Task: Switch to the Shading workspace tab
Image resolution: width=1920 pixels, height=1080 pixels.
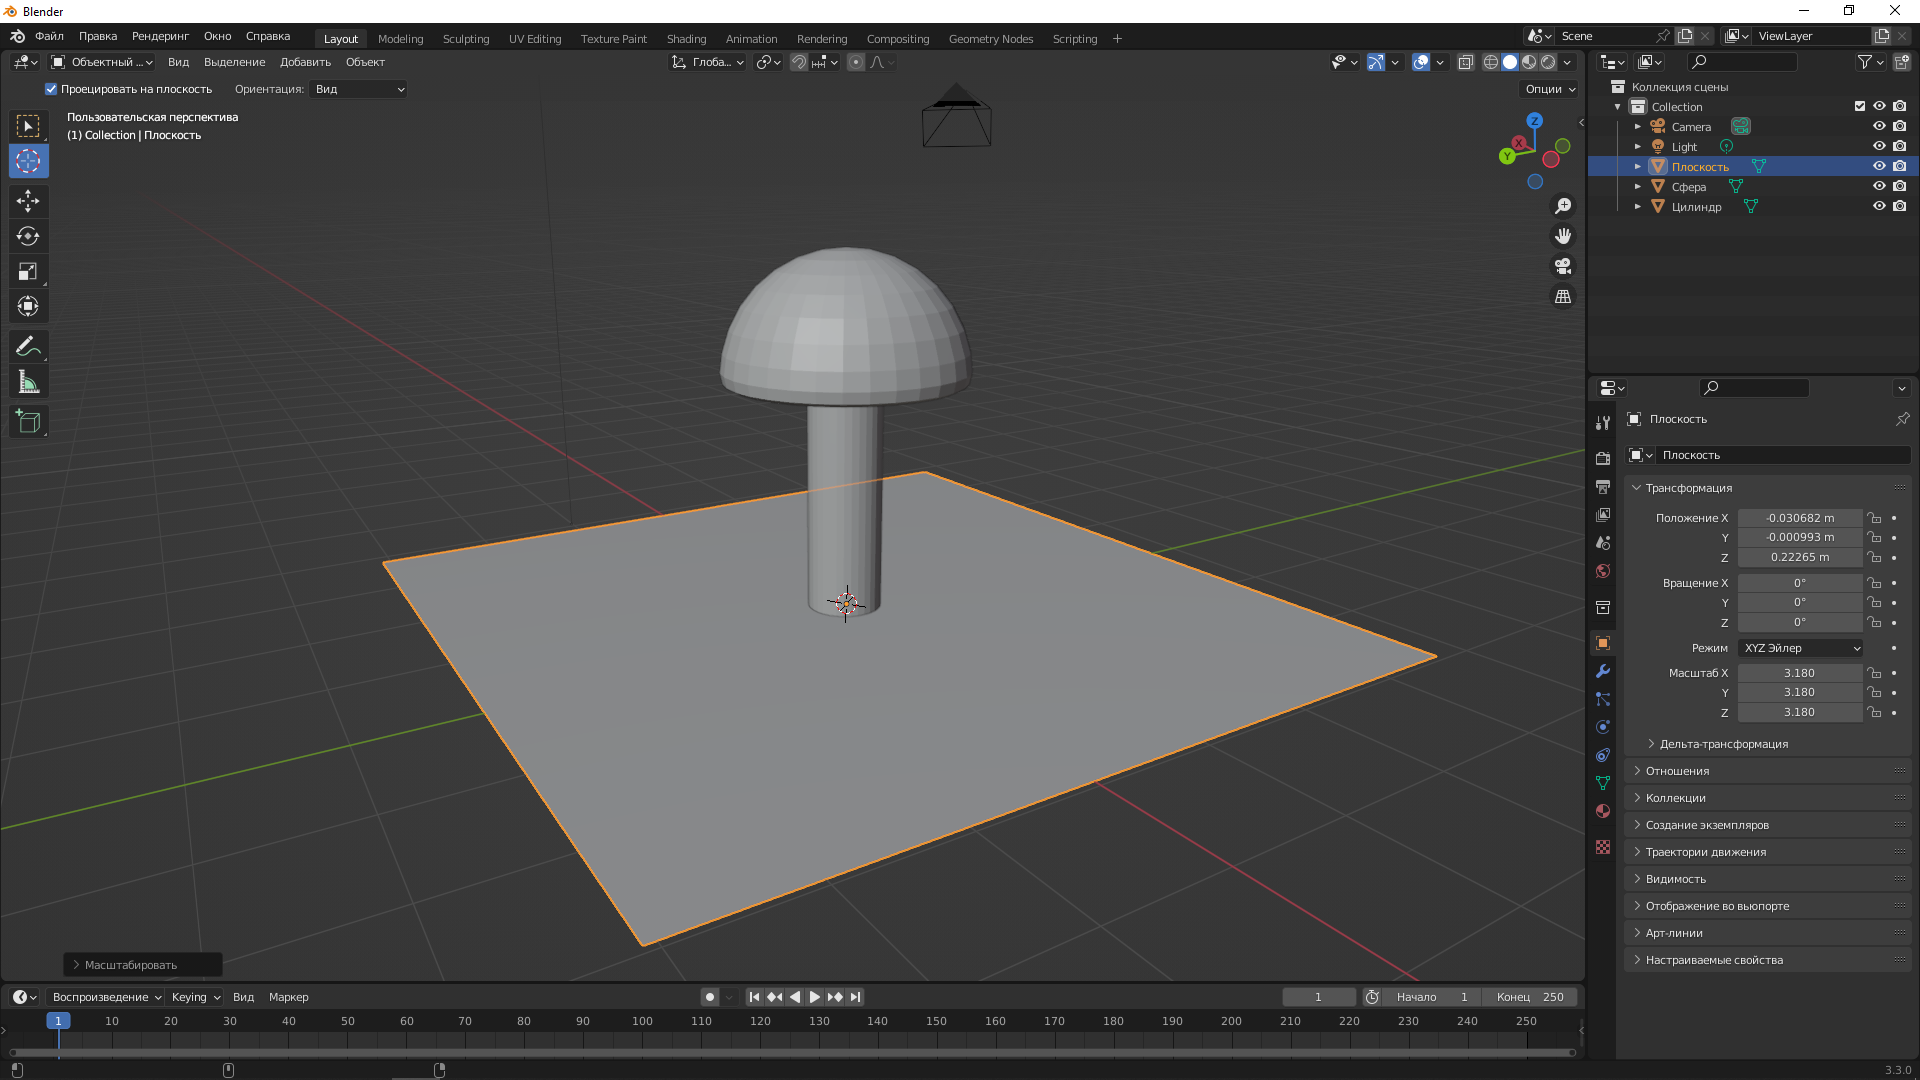Action: click(x=686, y=38)
